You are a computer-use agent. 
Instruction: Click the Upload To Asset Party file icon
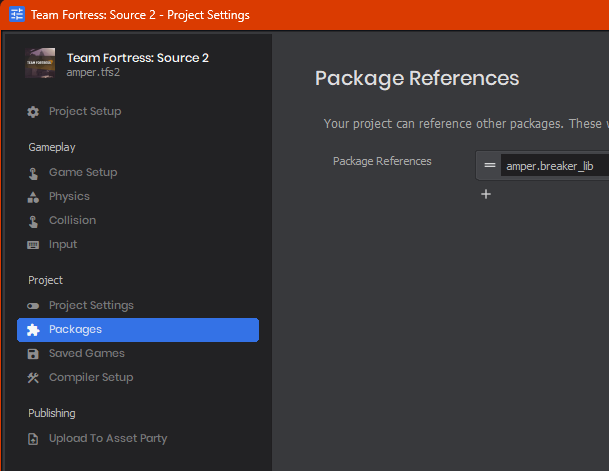click(33, 439)
